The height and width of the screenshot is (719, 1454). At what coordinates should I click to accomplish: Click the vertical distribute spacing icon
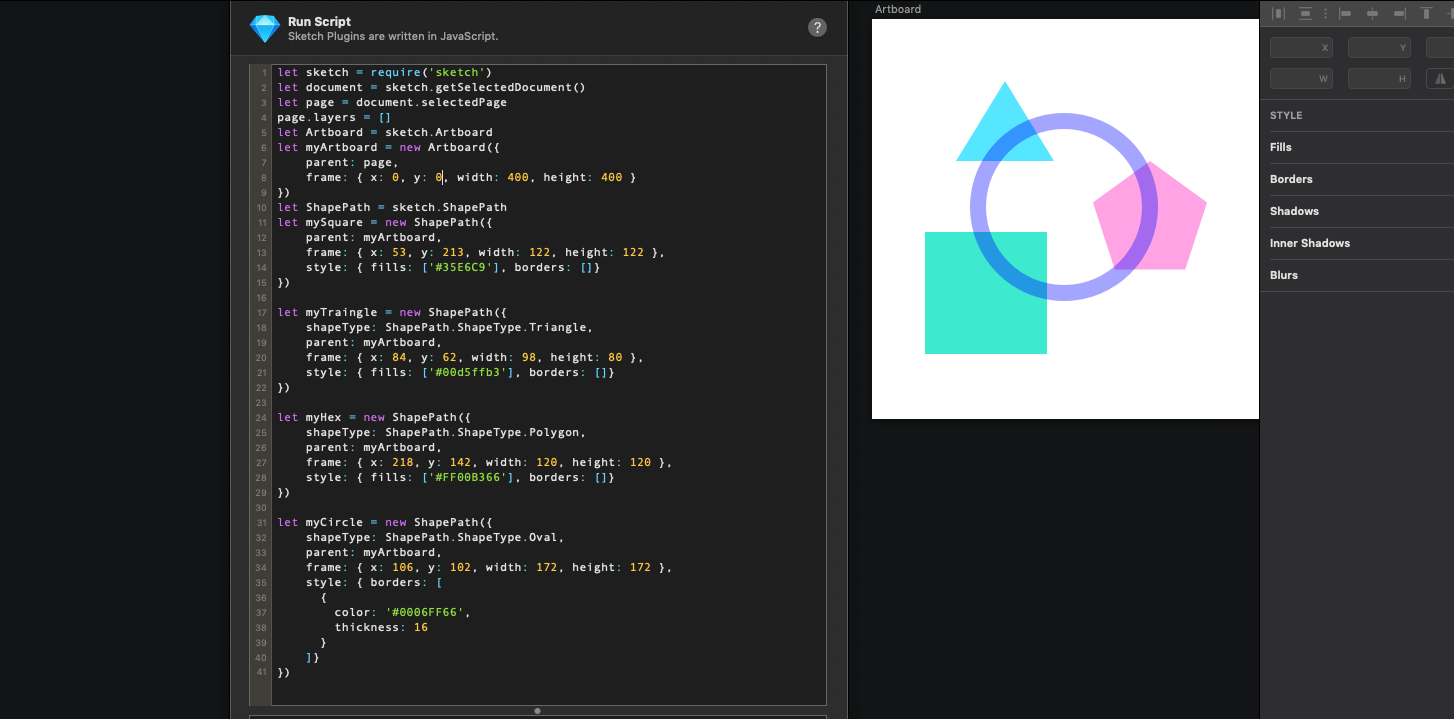pyautogui.click(x=1305, y=13)
